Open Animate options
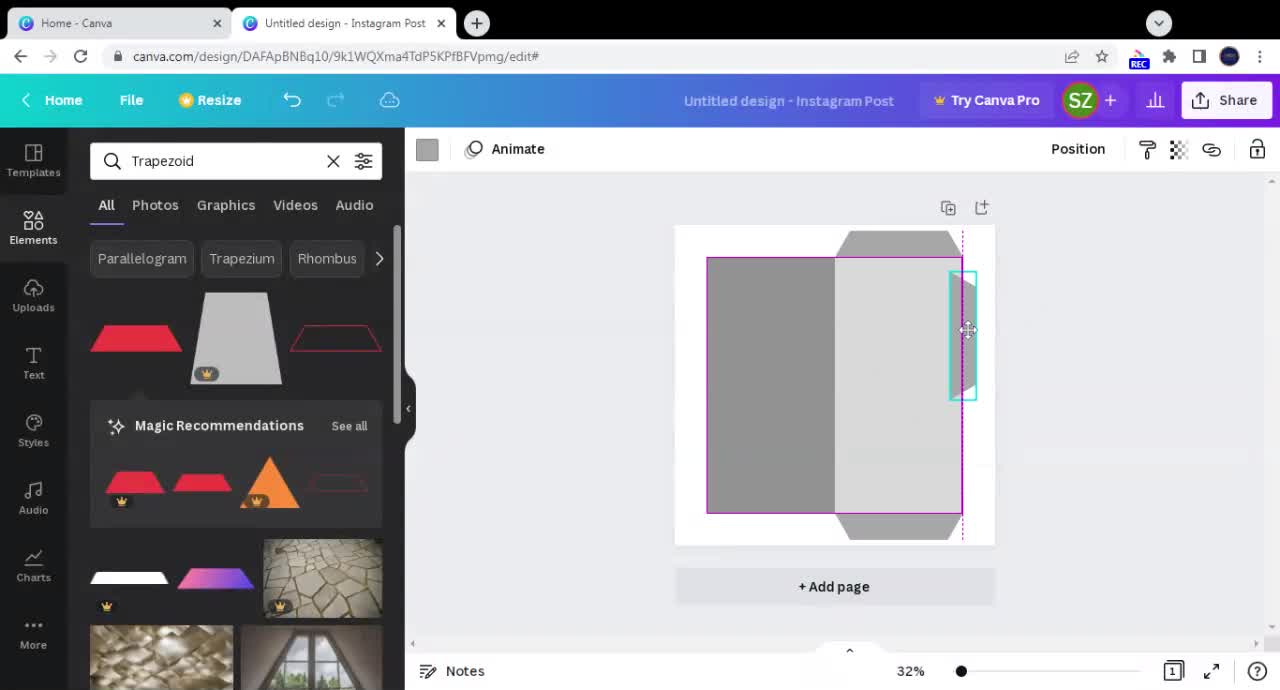The image size is (1280, 690). pyautogui.click(x=505, y=149)
